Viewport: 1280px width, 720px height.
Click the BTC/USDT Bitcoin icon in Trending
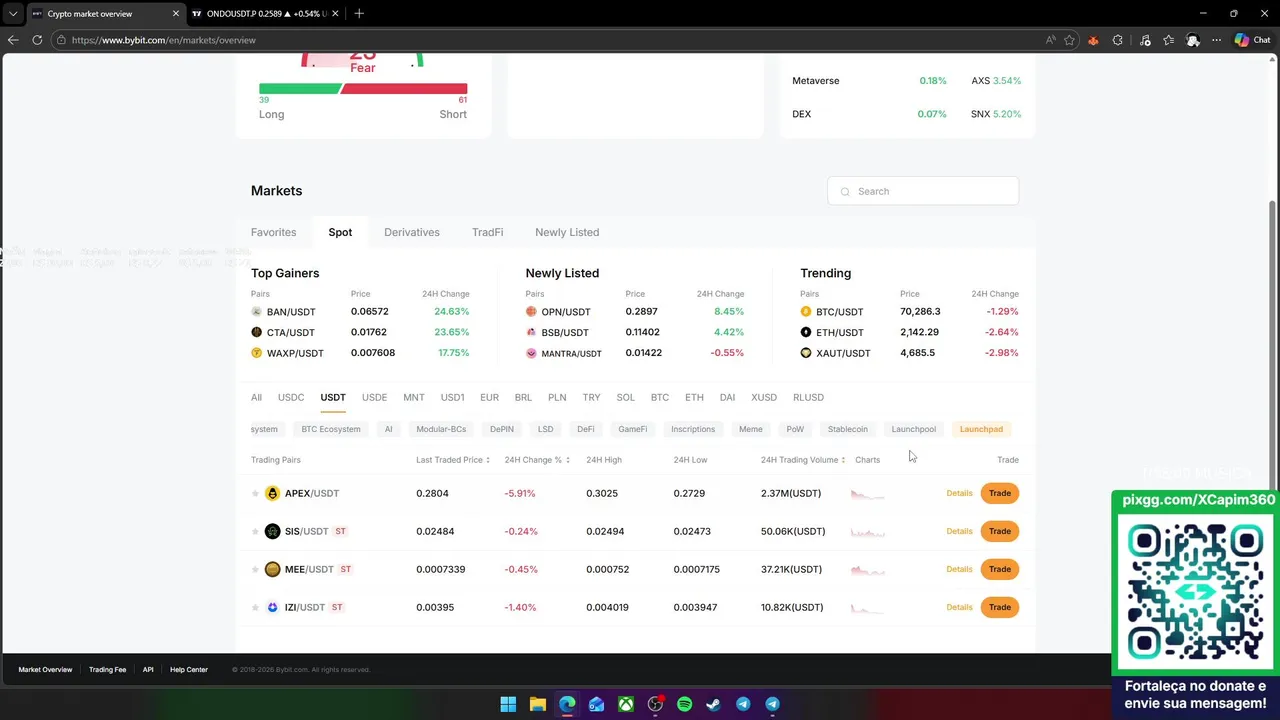click(x=806, y=311)
